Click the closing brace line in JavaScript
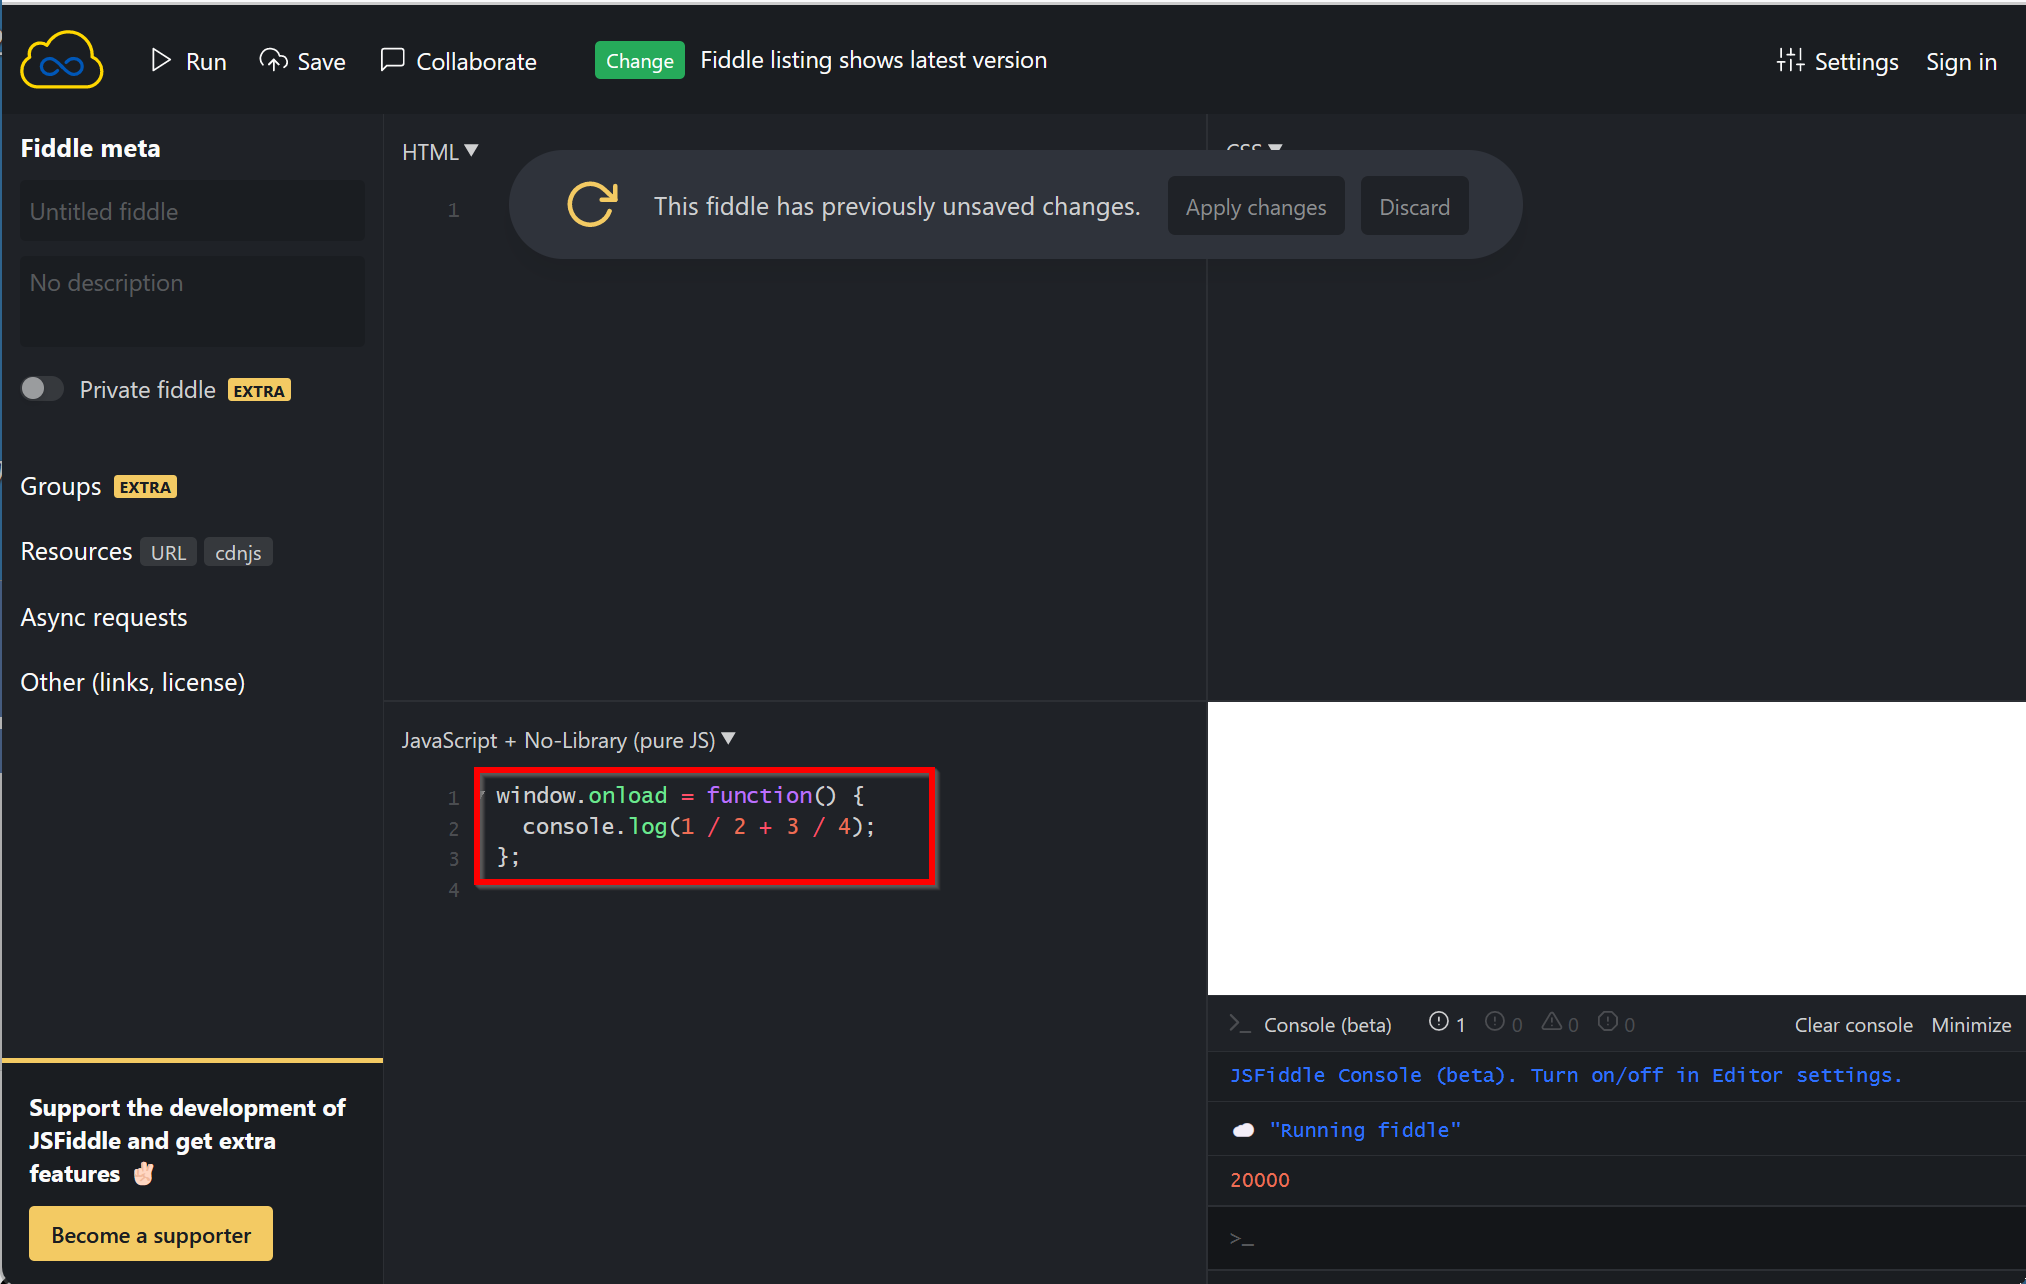This screenshot has height=1284, width=2026. (508, 857)
